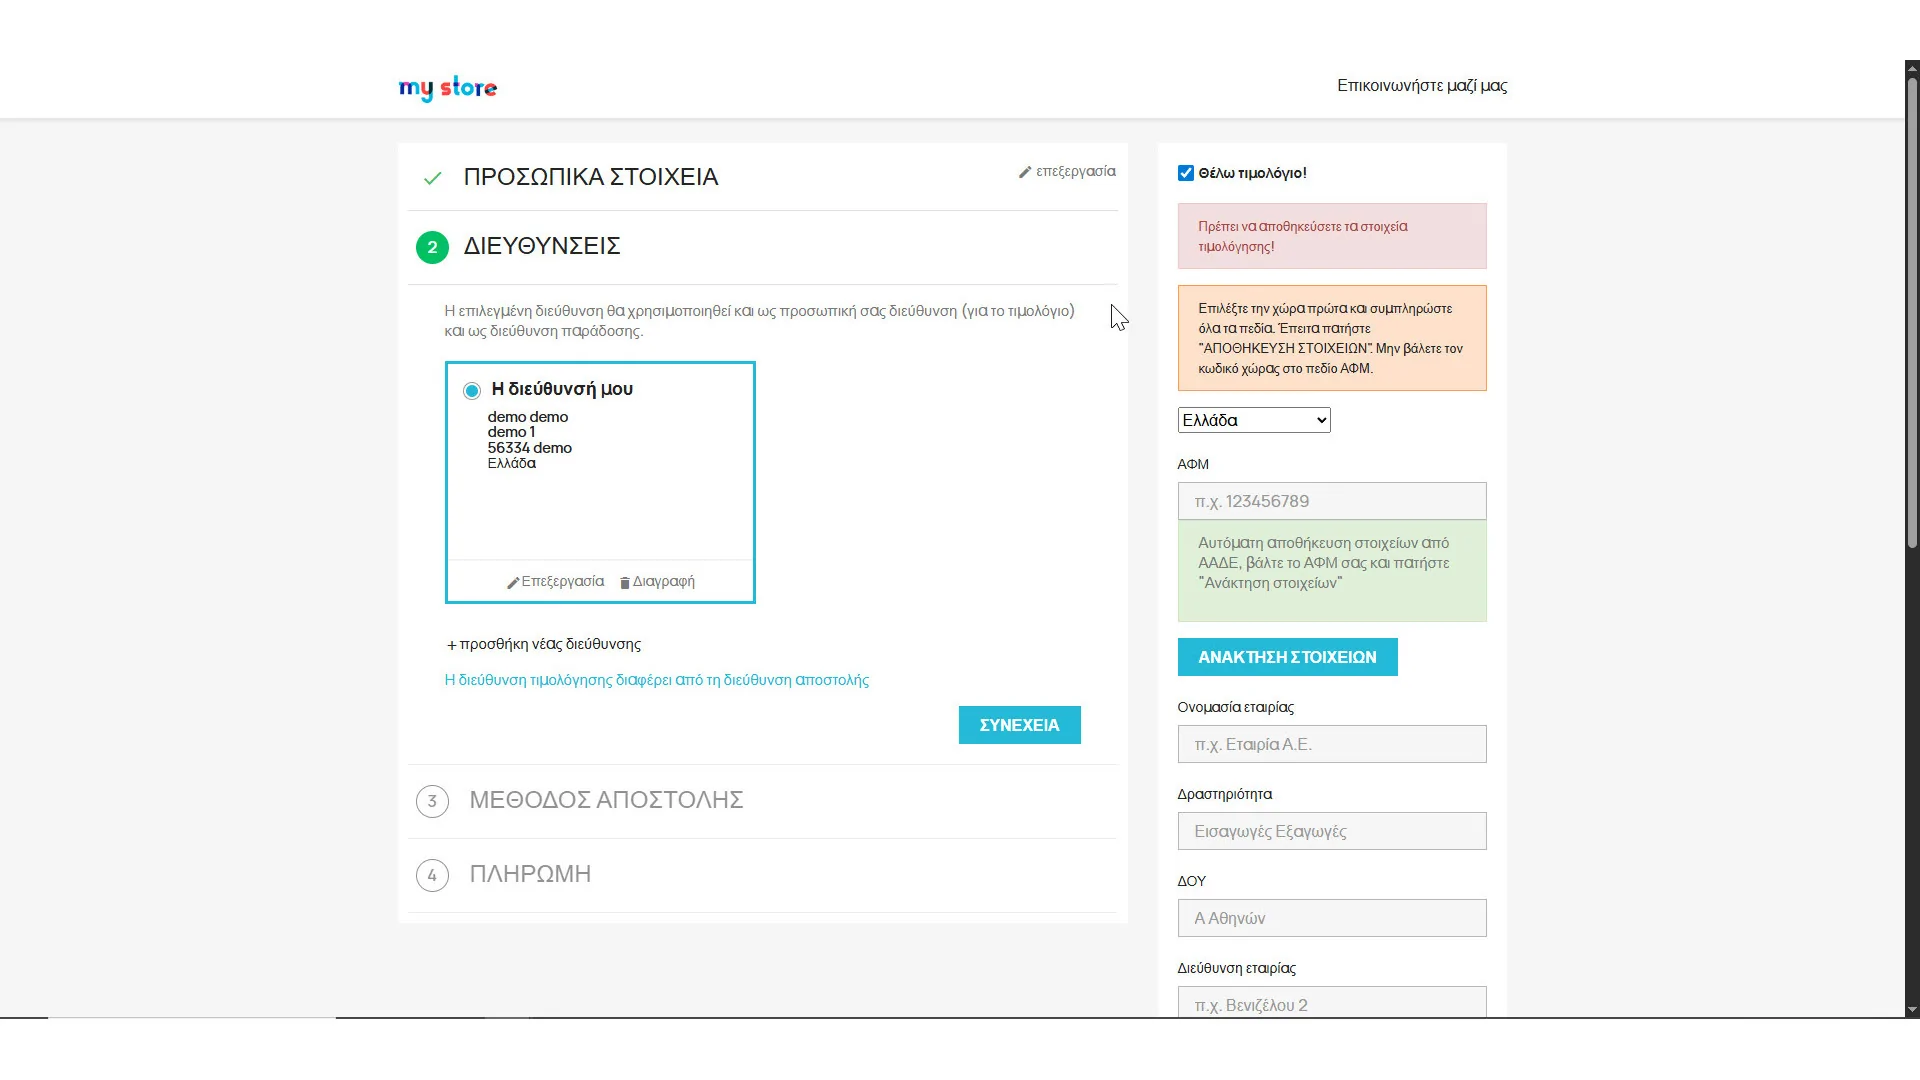The image size is (1920, 1080).
Task: Click the my store logo
Action: 447,88
